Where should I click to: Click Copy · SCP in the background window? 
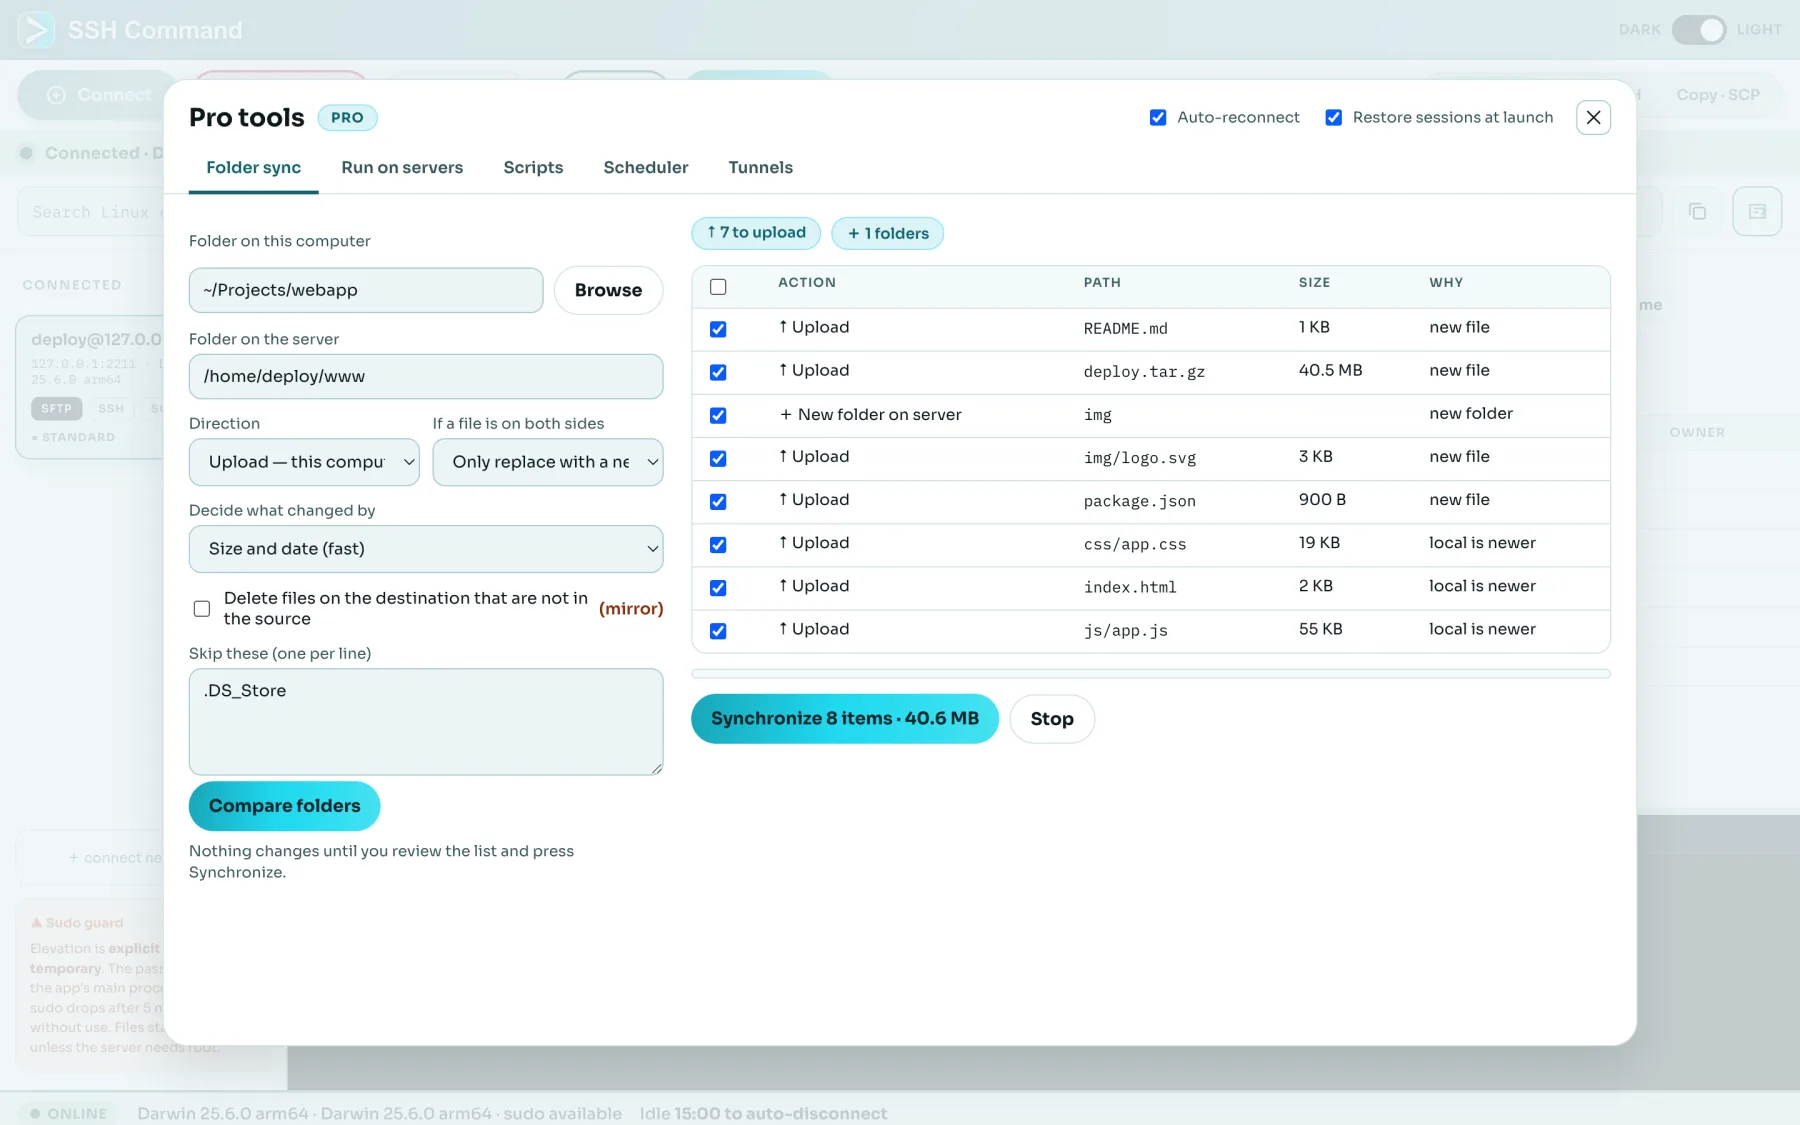(x=1718, y=95)
